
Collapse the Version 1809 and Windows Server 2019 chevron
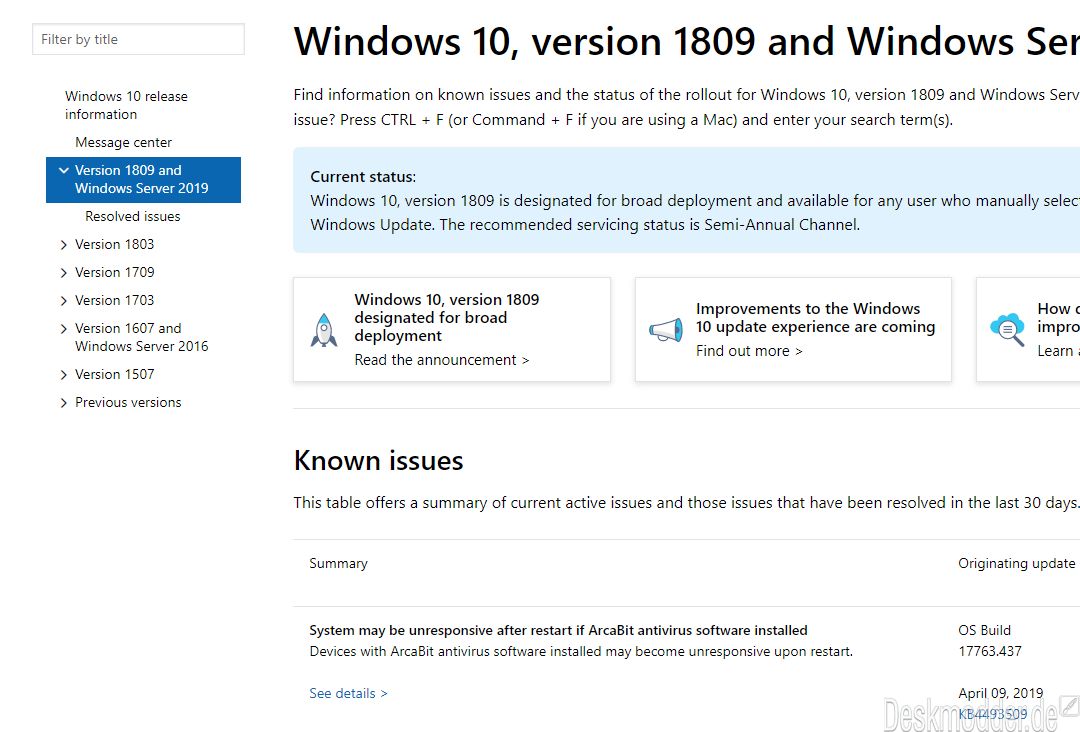[64, 170]
